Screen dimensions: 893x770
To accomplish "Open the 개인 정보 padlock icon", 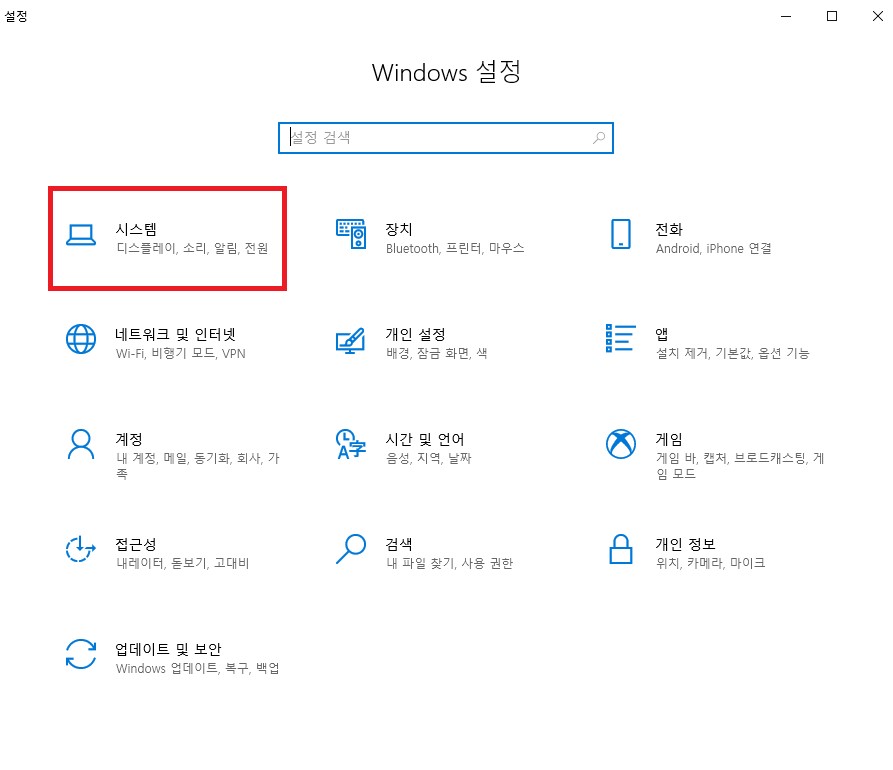I will (x=621, y=549).
